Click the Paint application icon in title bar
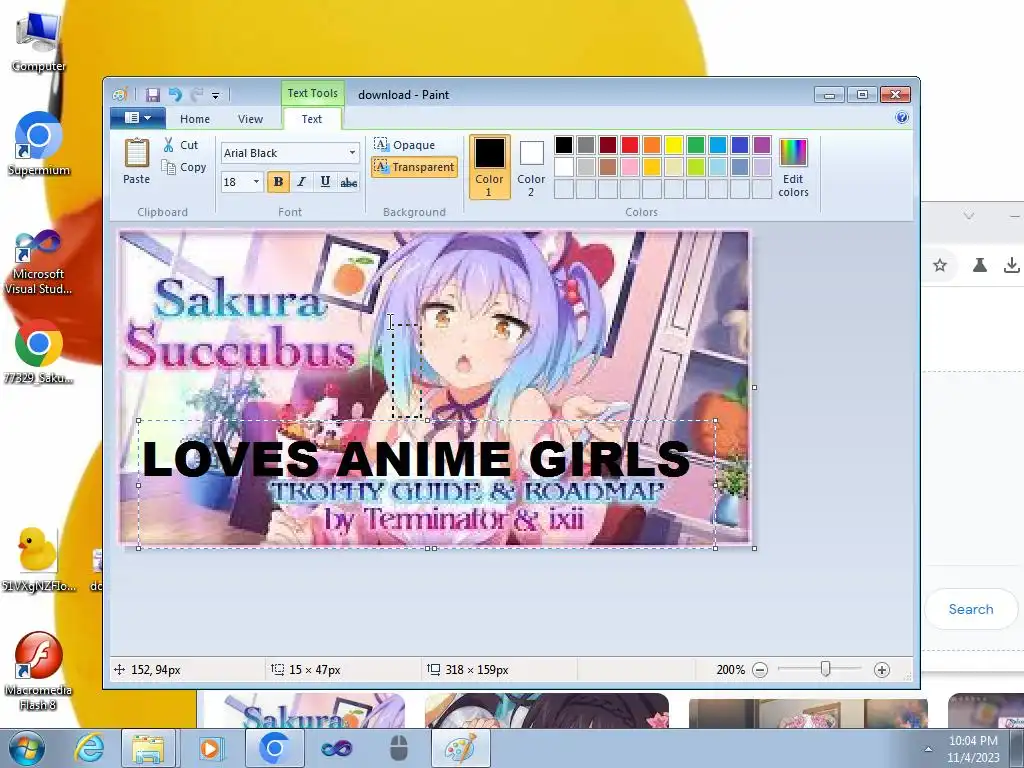 click(119, 95)
